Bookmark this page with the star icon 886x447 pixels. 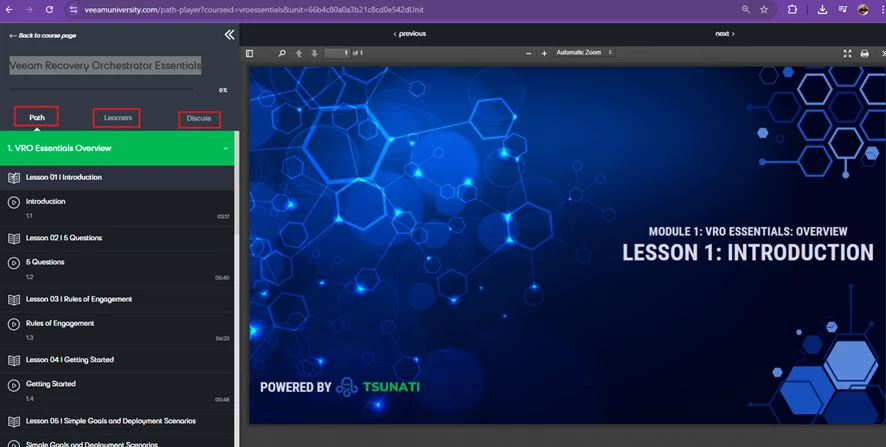(x=764, y=10)
